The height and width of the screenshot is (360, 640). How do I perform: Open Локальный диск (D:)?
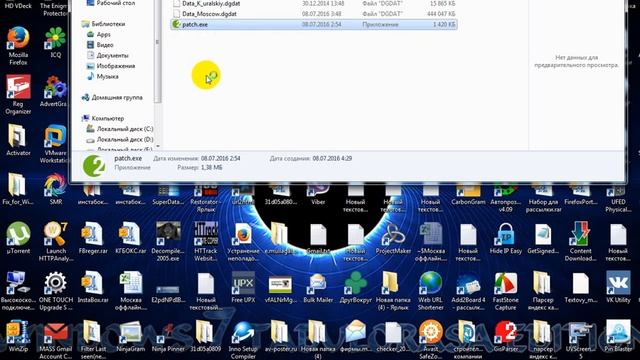pos(120,140)
